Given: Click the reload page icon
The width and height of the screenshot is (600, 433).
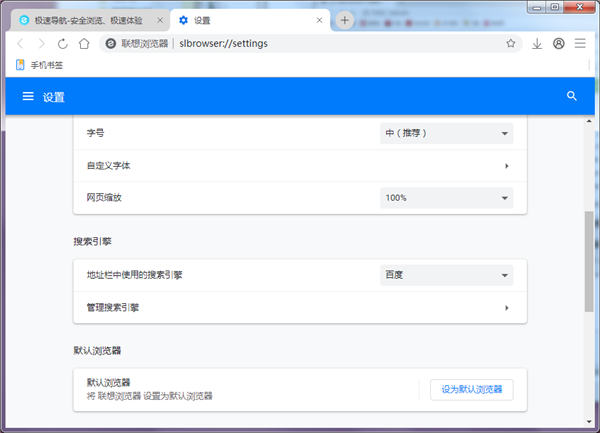Looking at the screenshot, I should [x=63, y=44].
